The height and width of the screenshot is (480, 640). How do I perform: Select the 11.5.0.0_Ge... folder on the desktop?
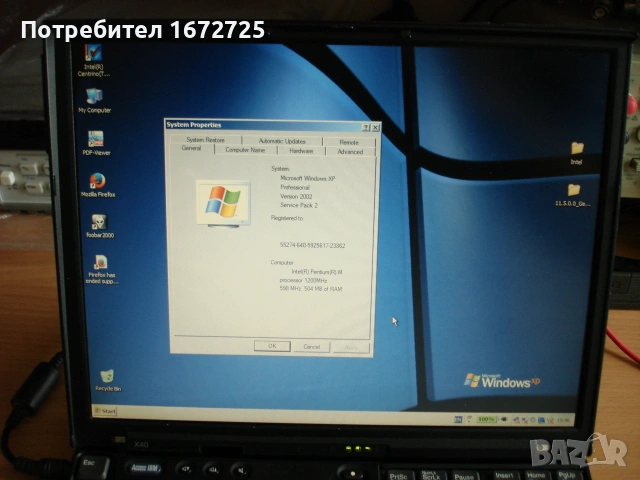(573, 195)
